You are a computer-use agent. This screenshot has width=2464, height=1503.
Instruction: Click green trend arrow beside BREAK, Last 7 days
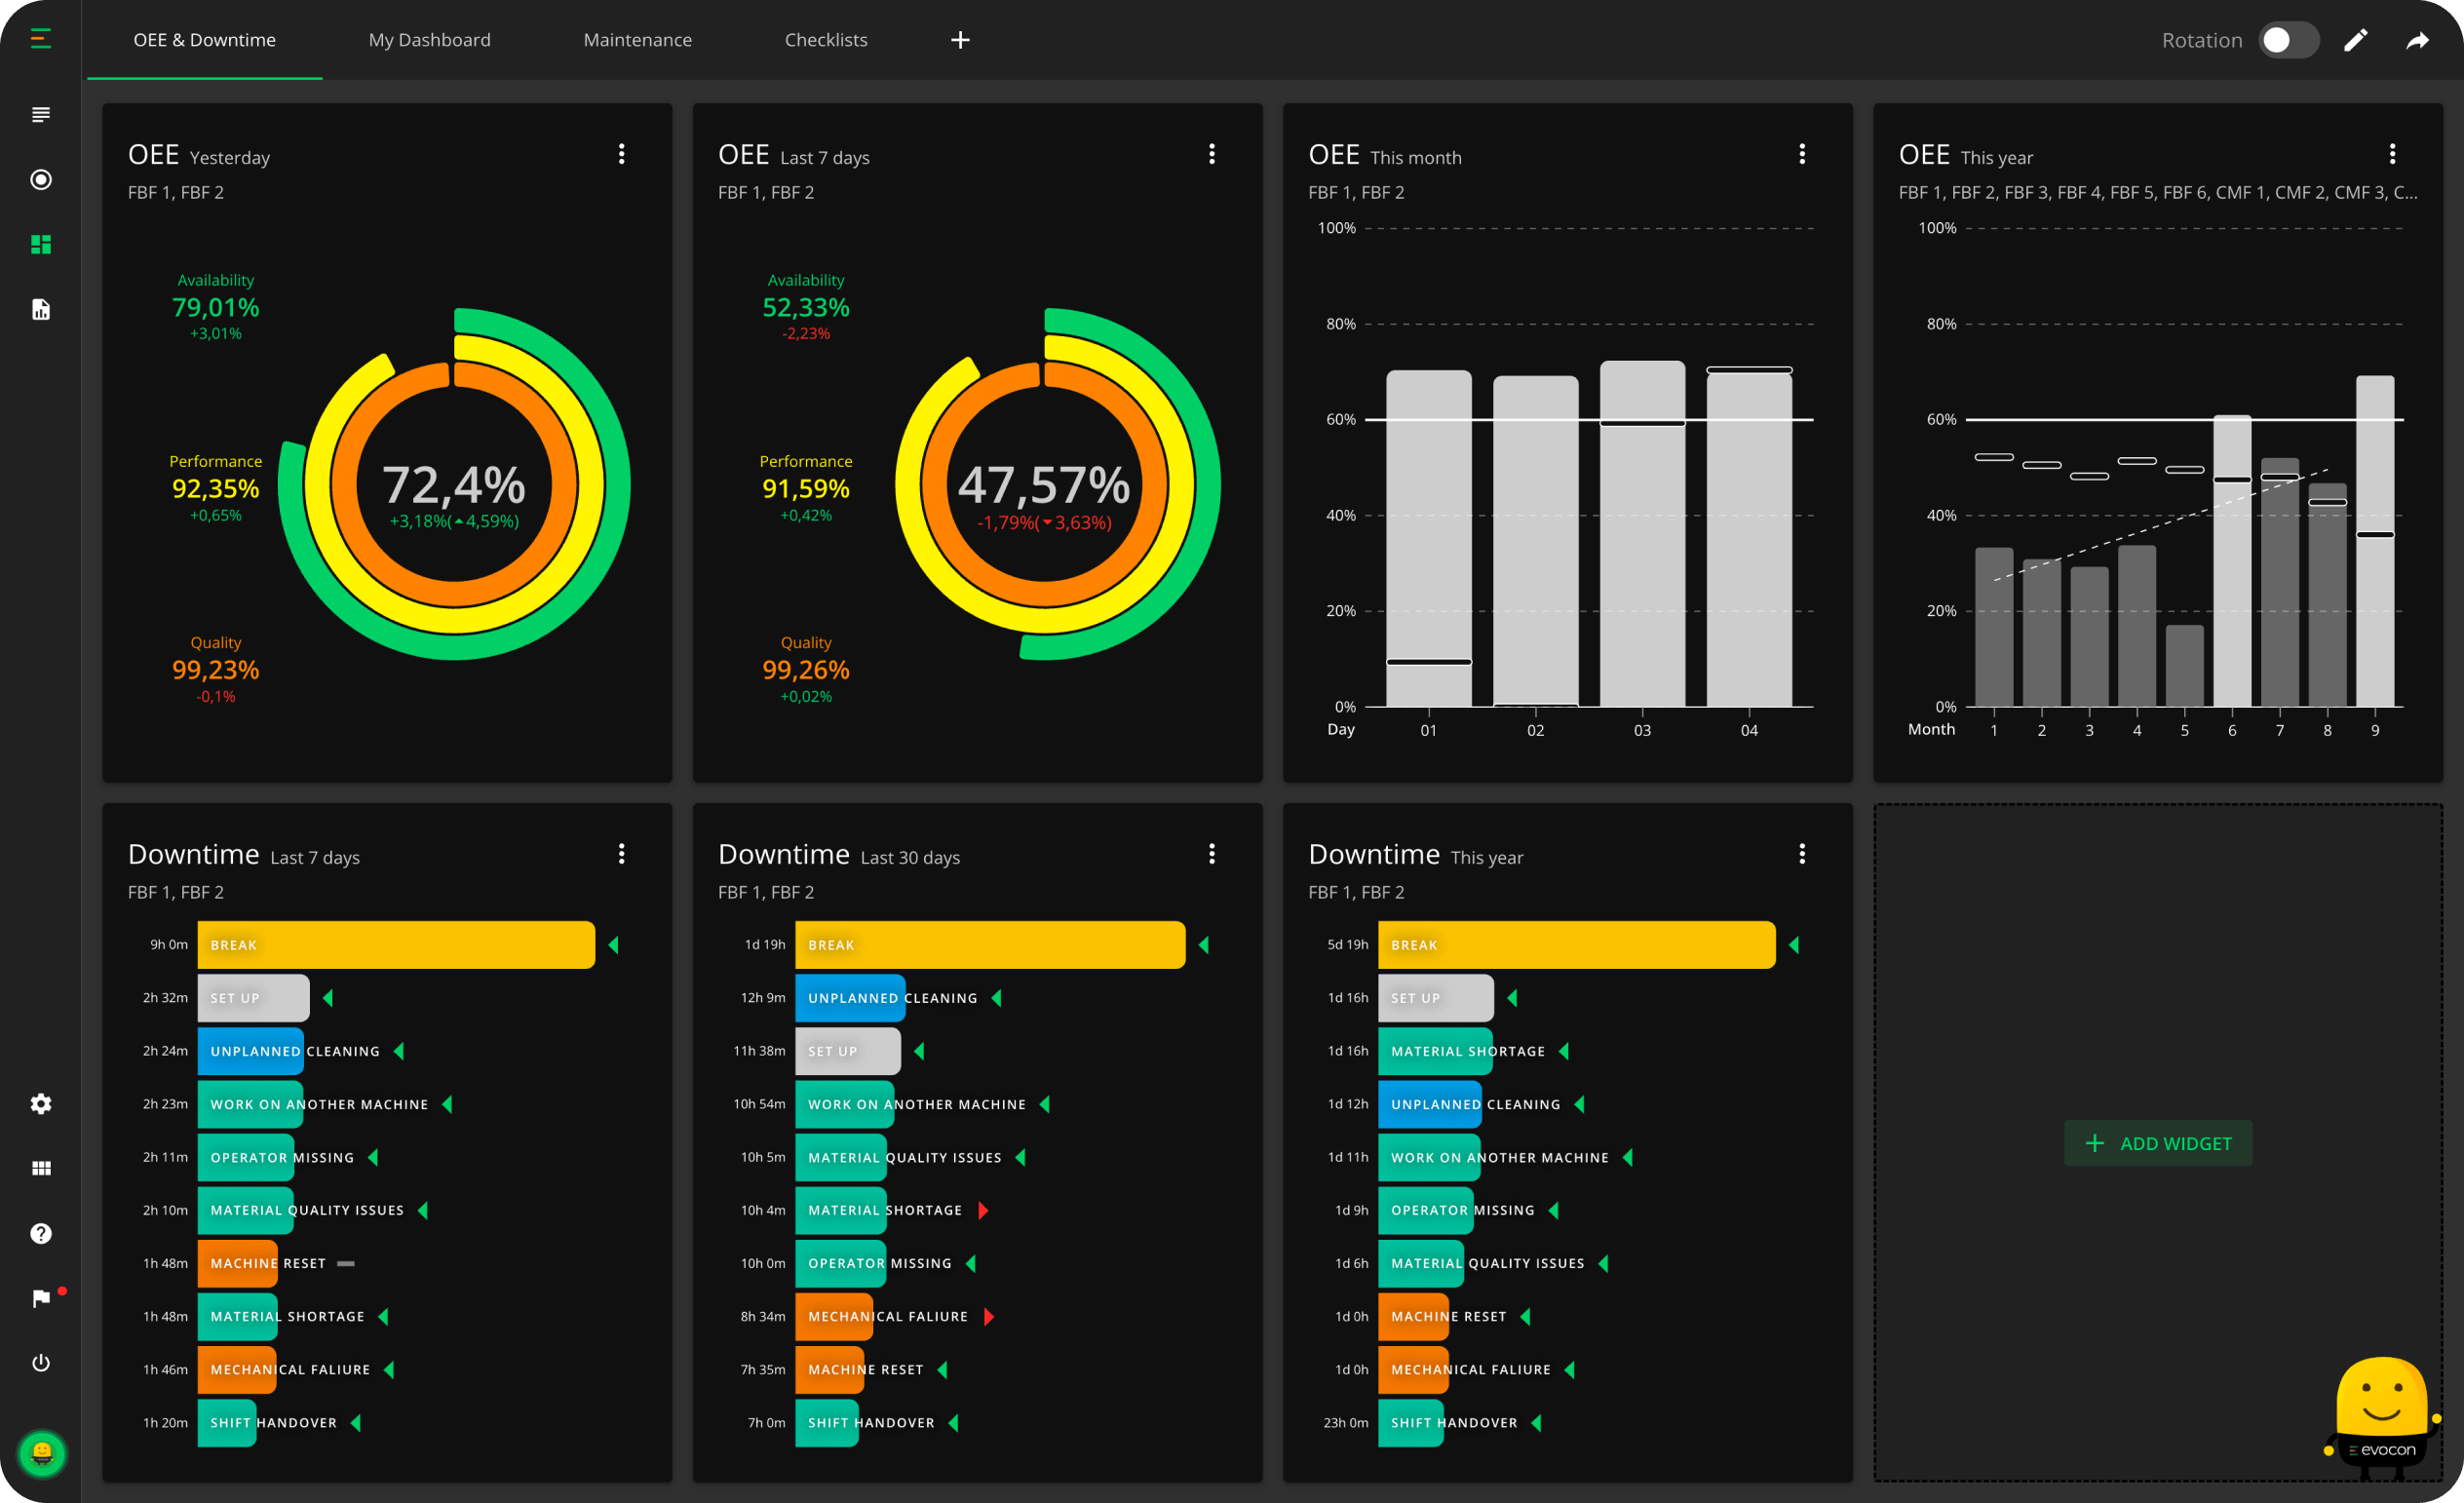614,945
